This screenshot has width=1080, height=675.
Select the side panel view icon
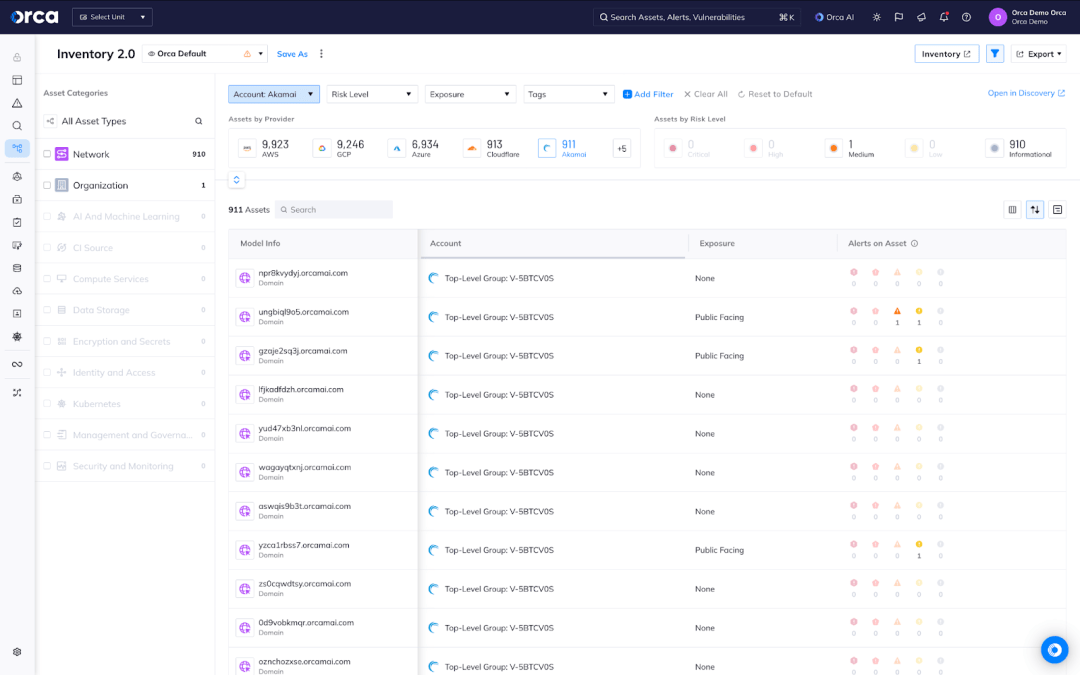click(x=1059, y=209)
